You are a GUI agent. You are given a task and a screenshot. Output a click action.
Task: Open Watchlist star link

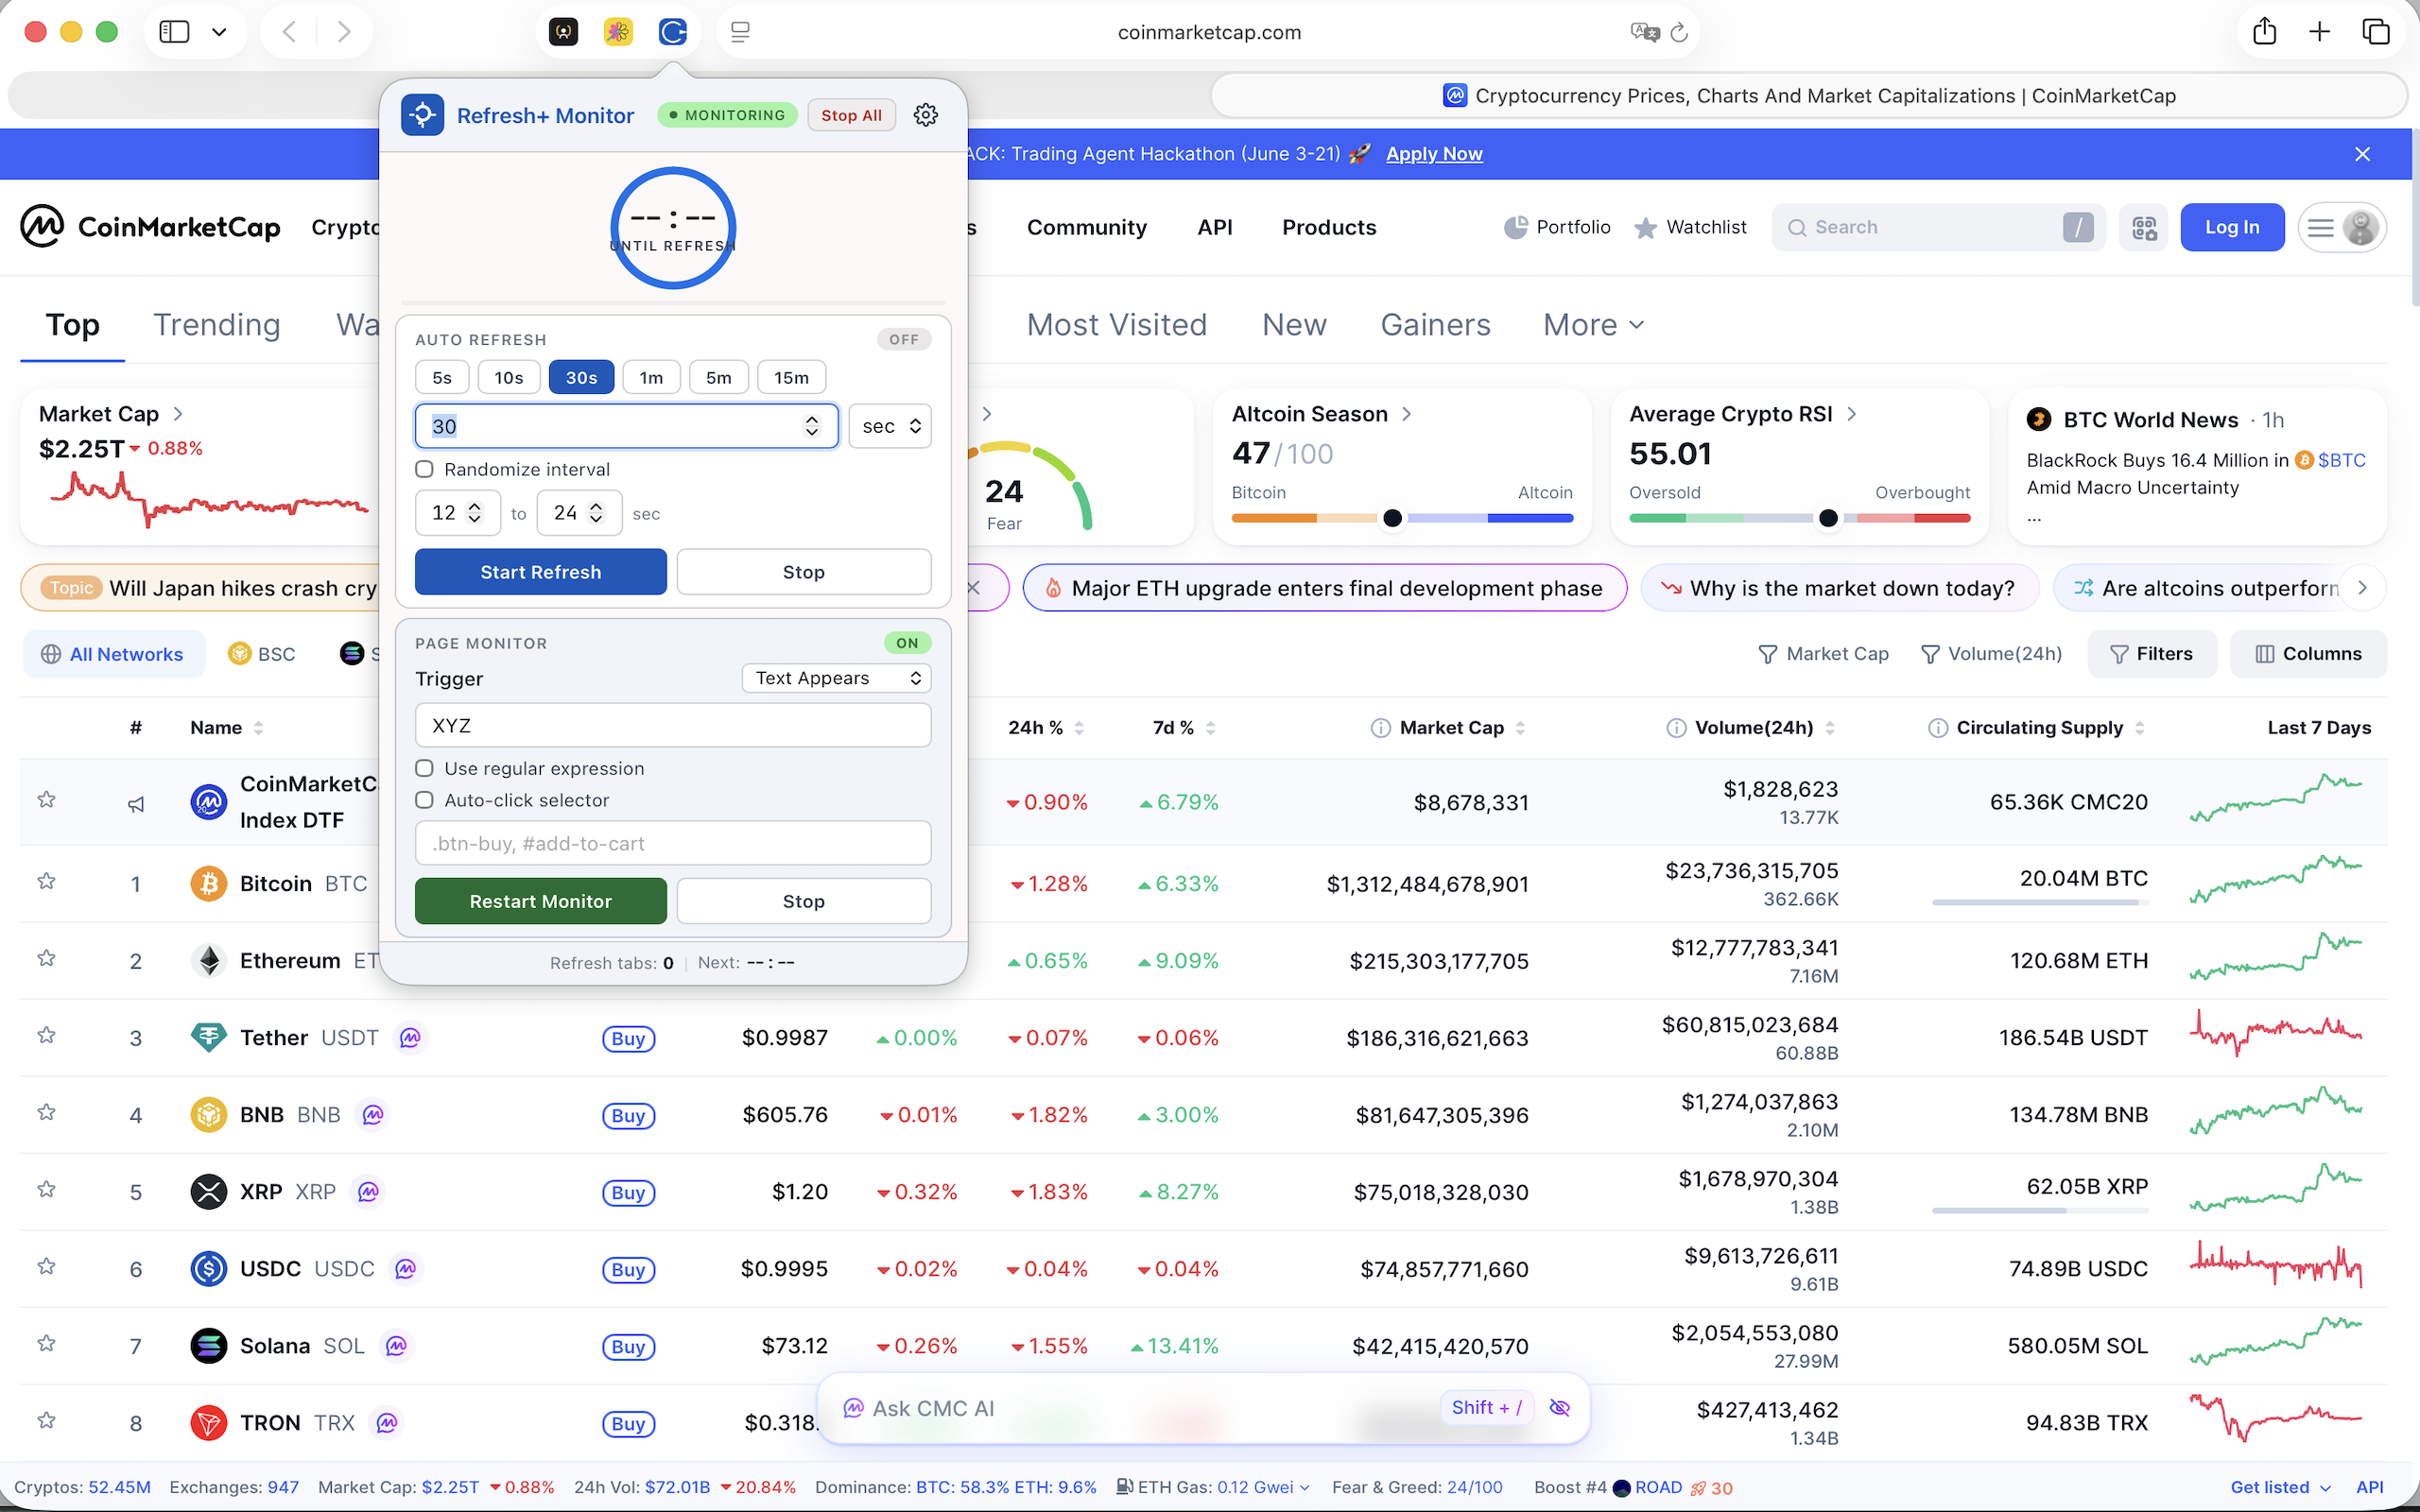(x=1690, y=227)
